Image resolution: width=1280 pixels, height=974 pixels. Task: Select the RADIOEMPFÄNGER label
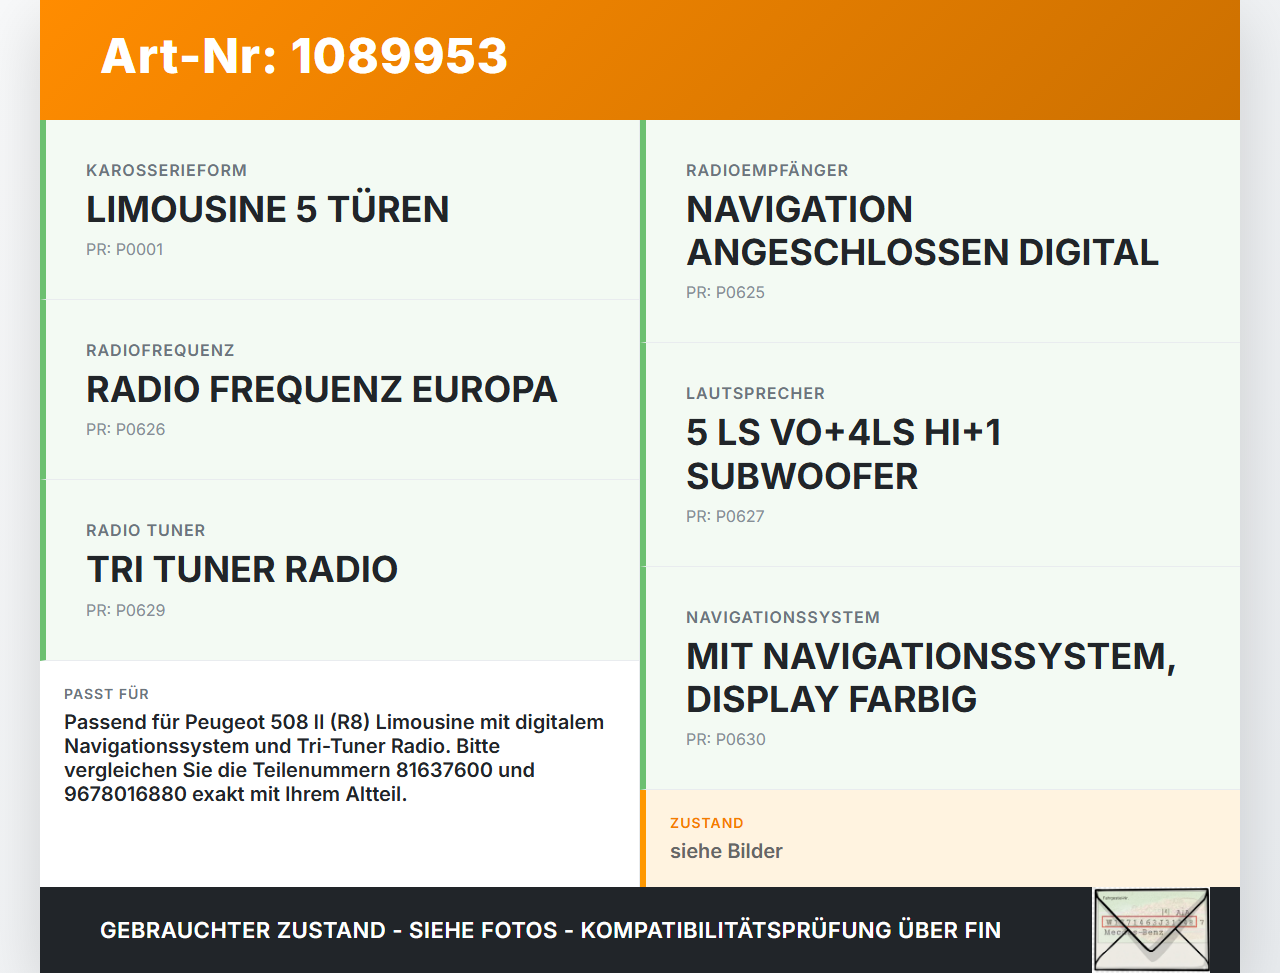[x=767, y=171]
